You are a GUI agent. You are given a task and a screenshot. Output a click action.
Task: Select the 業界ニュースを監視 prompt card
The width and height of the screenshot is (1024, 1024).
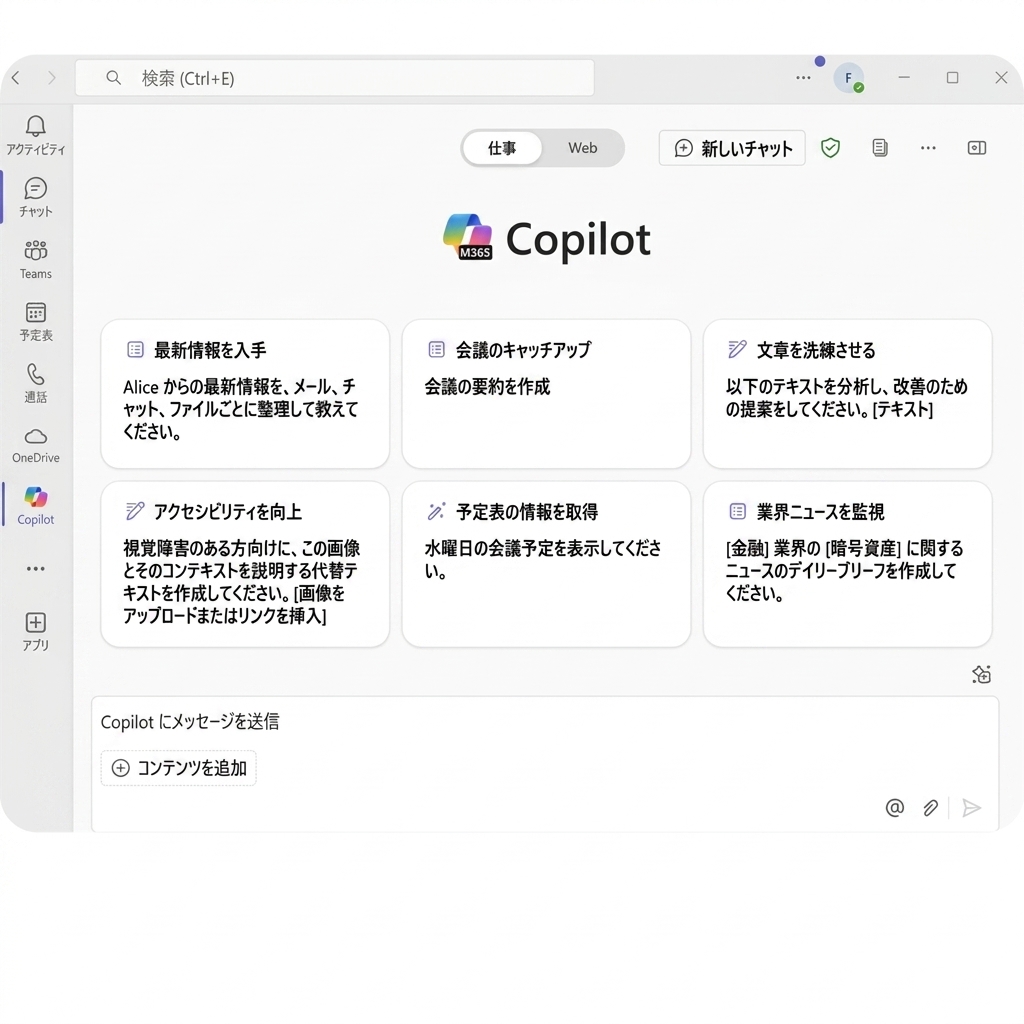tap(848, 564)
